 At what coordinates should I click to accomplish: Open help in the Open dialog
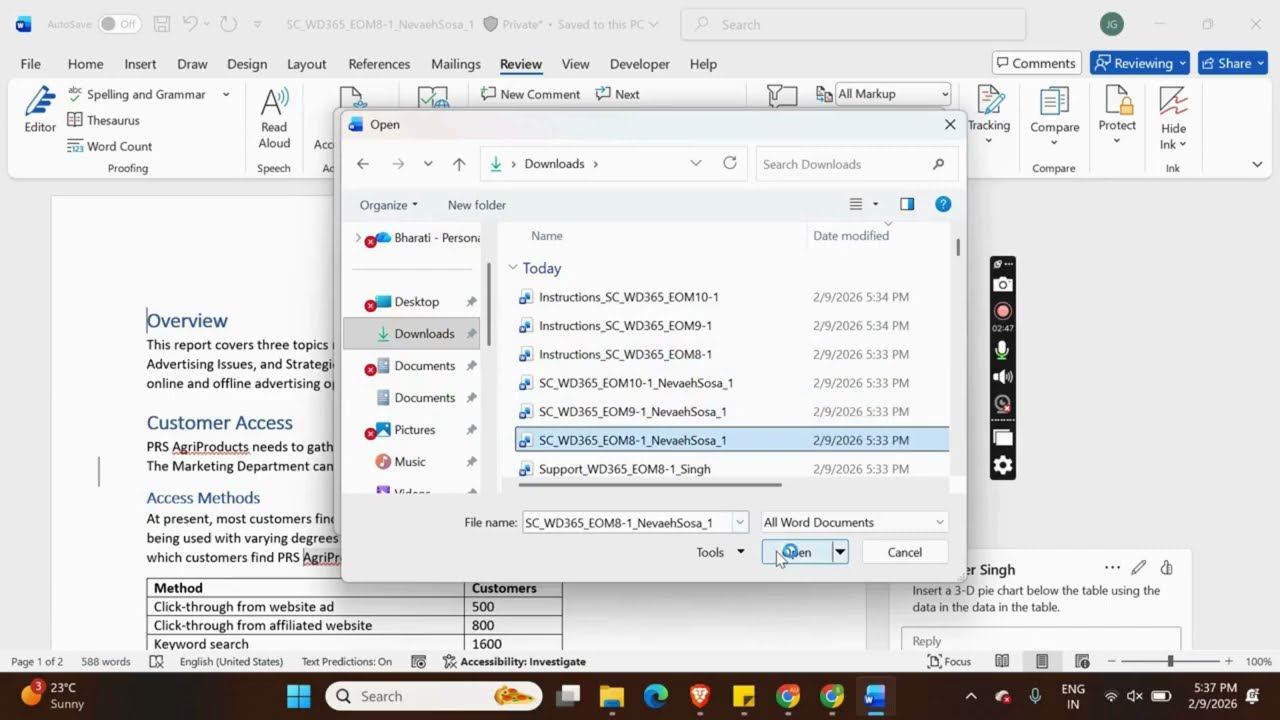point(942,204)
